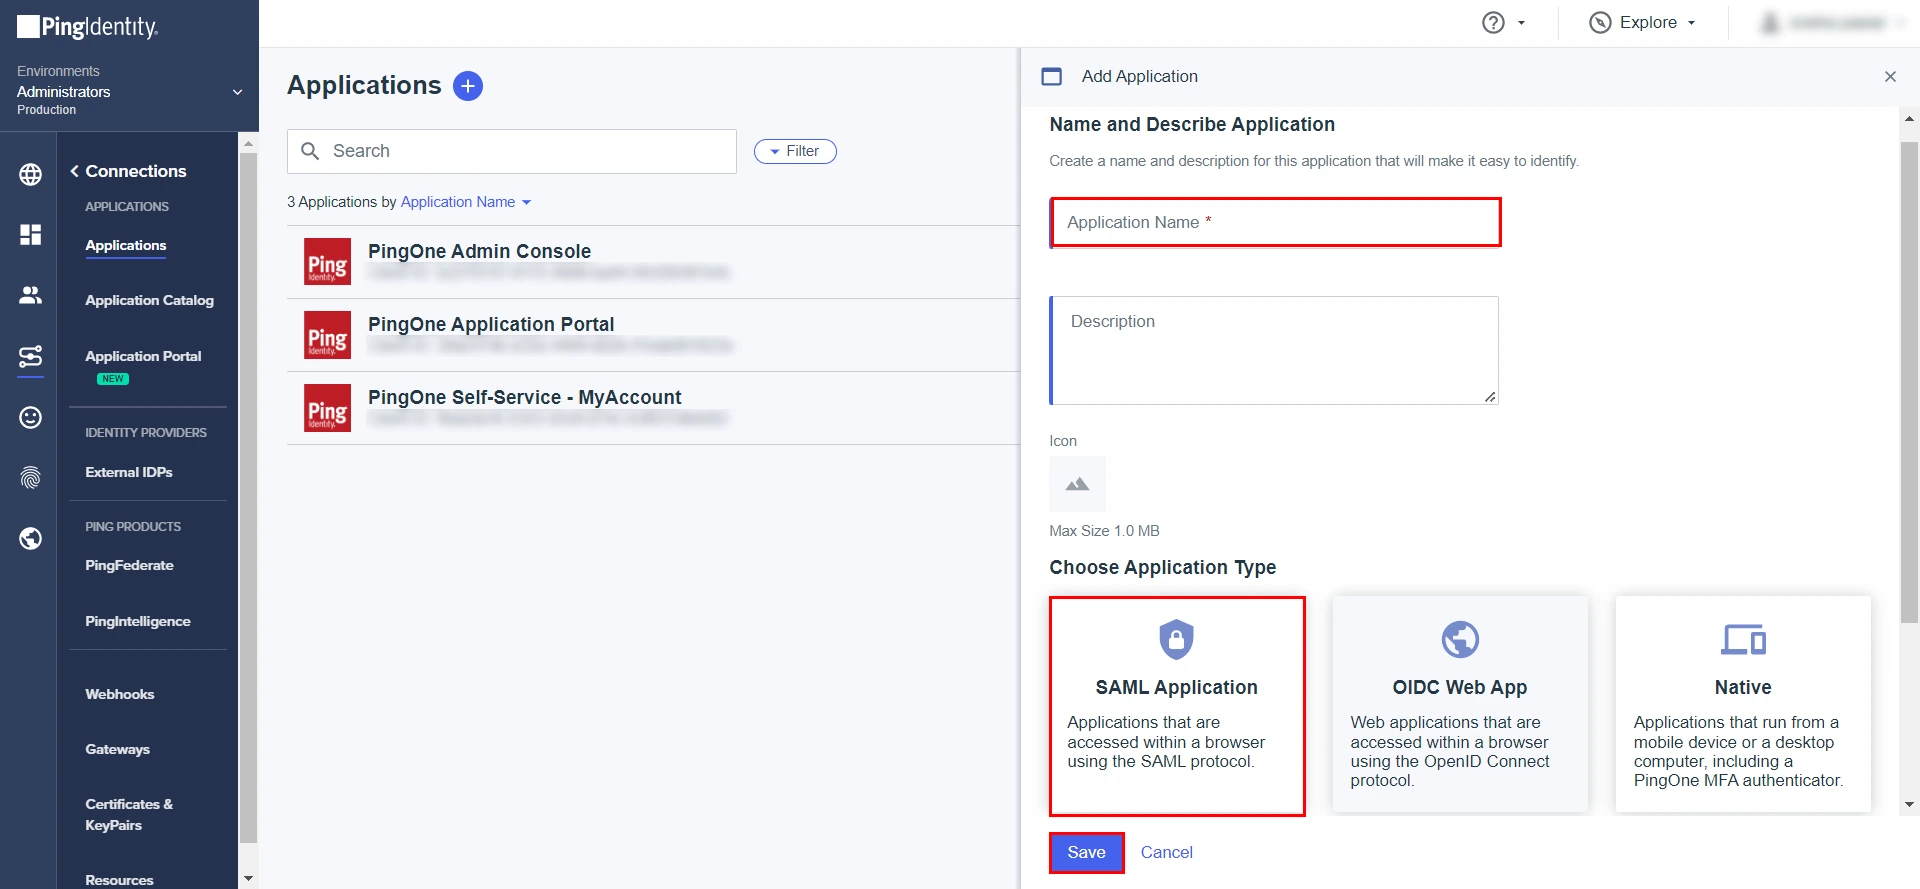Click the user avatar icon
Image resolution: width=1920 pixels, height=889 pixels.
click(1770, 23)
